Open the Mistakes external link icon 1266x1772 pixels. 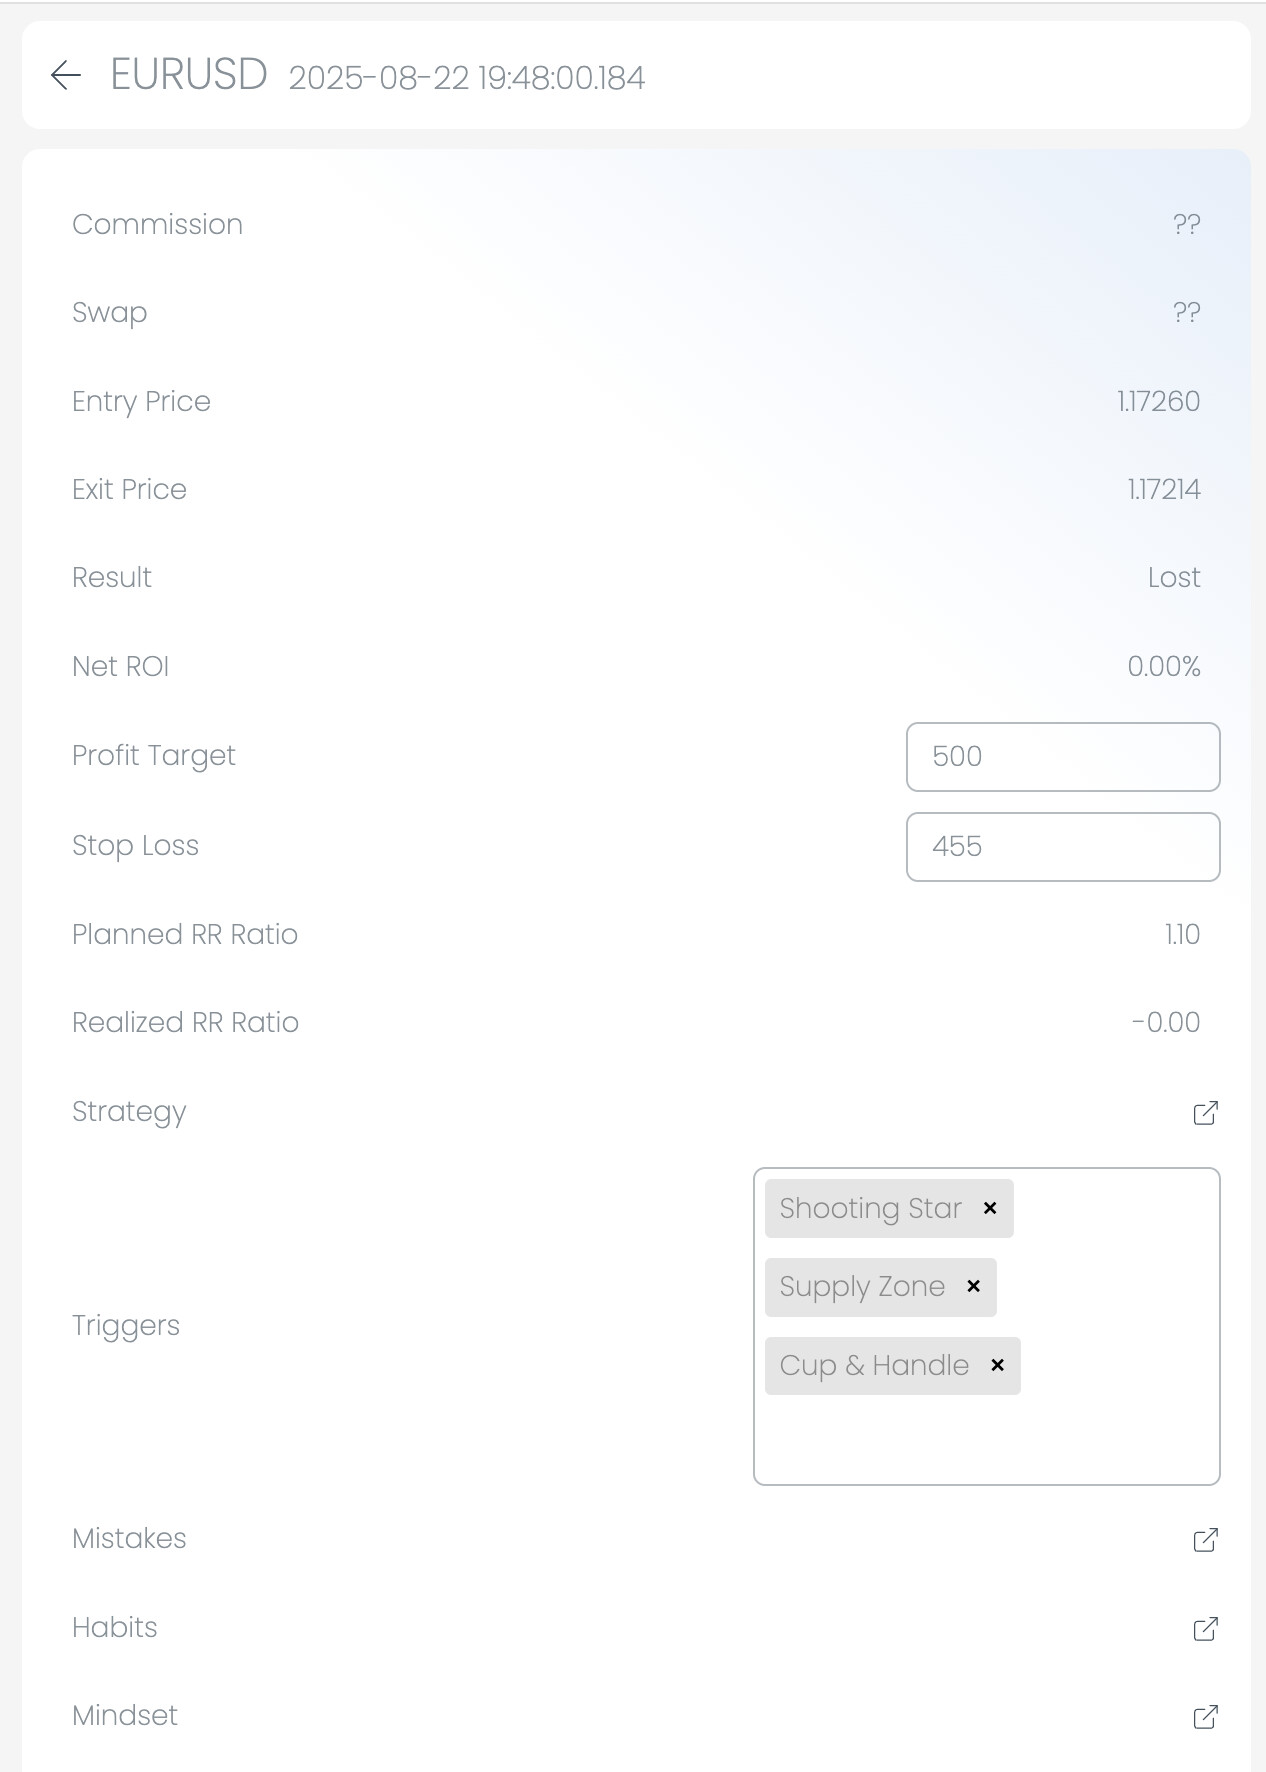(x=1205, y=1540)
